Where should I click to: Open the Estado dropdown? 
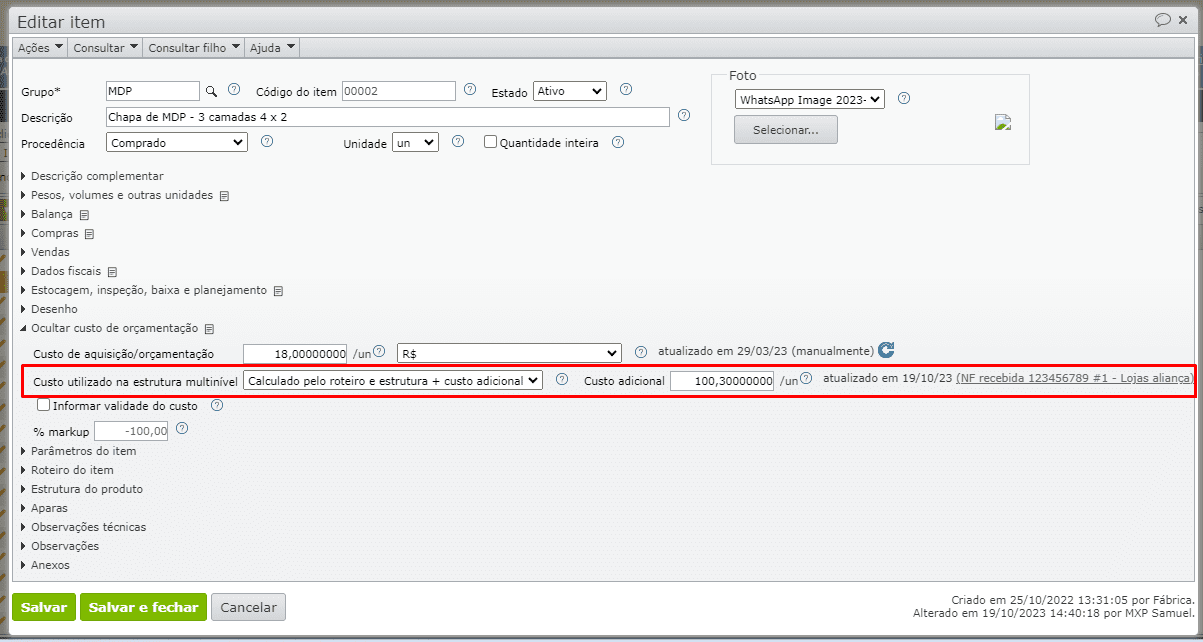(x=570, y=91)
